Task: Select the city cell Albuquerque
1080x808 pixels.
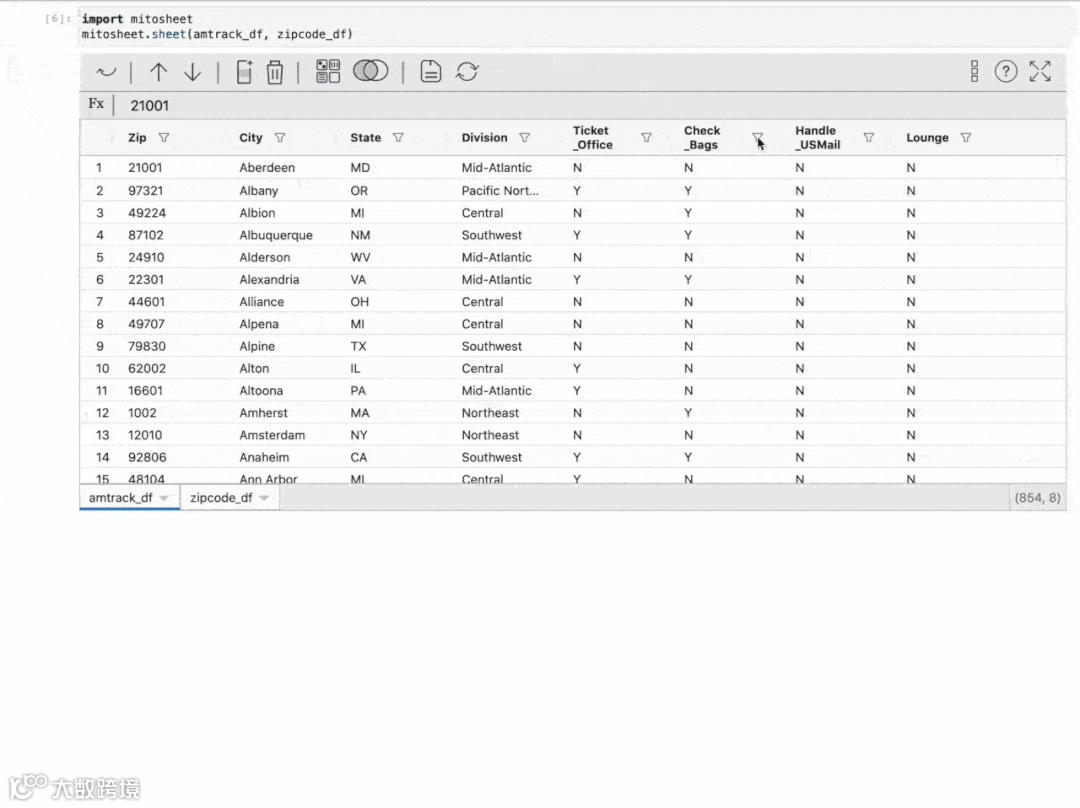Action: coord(276,235)
